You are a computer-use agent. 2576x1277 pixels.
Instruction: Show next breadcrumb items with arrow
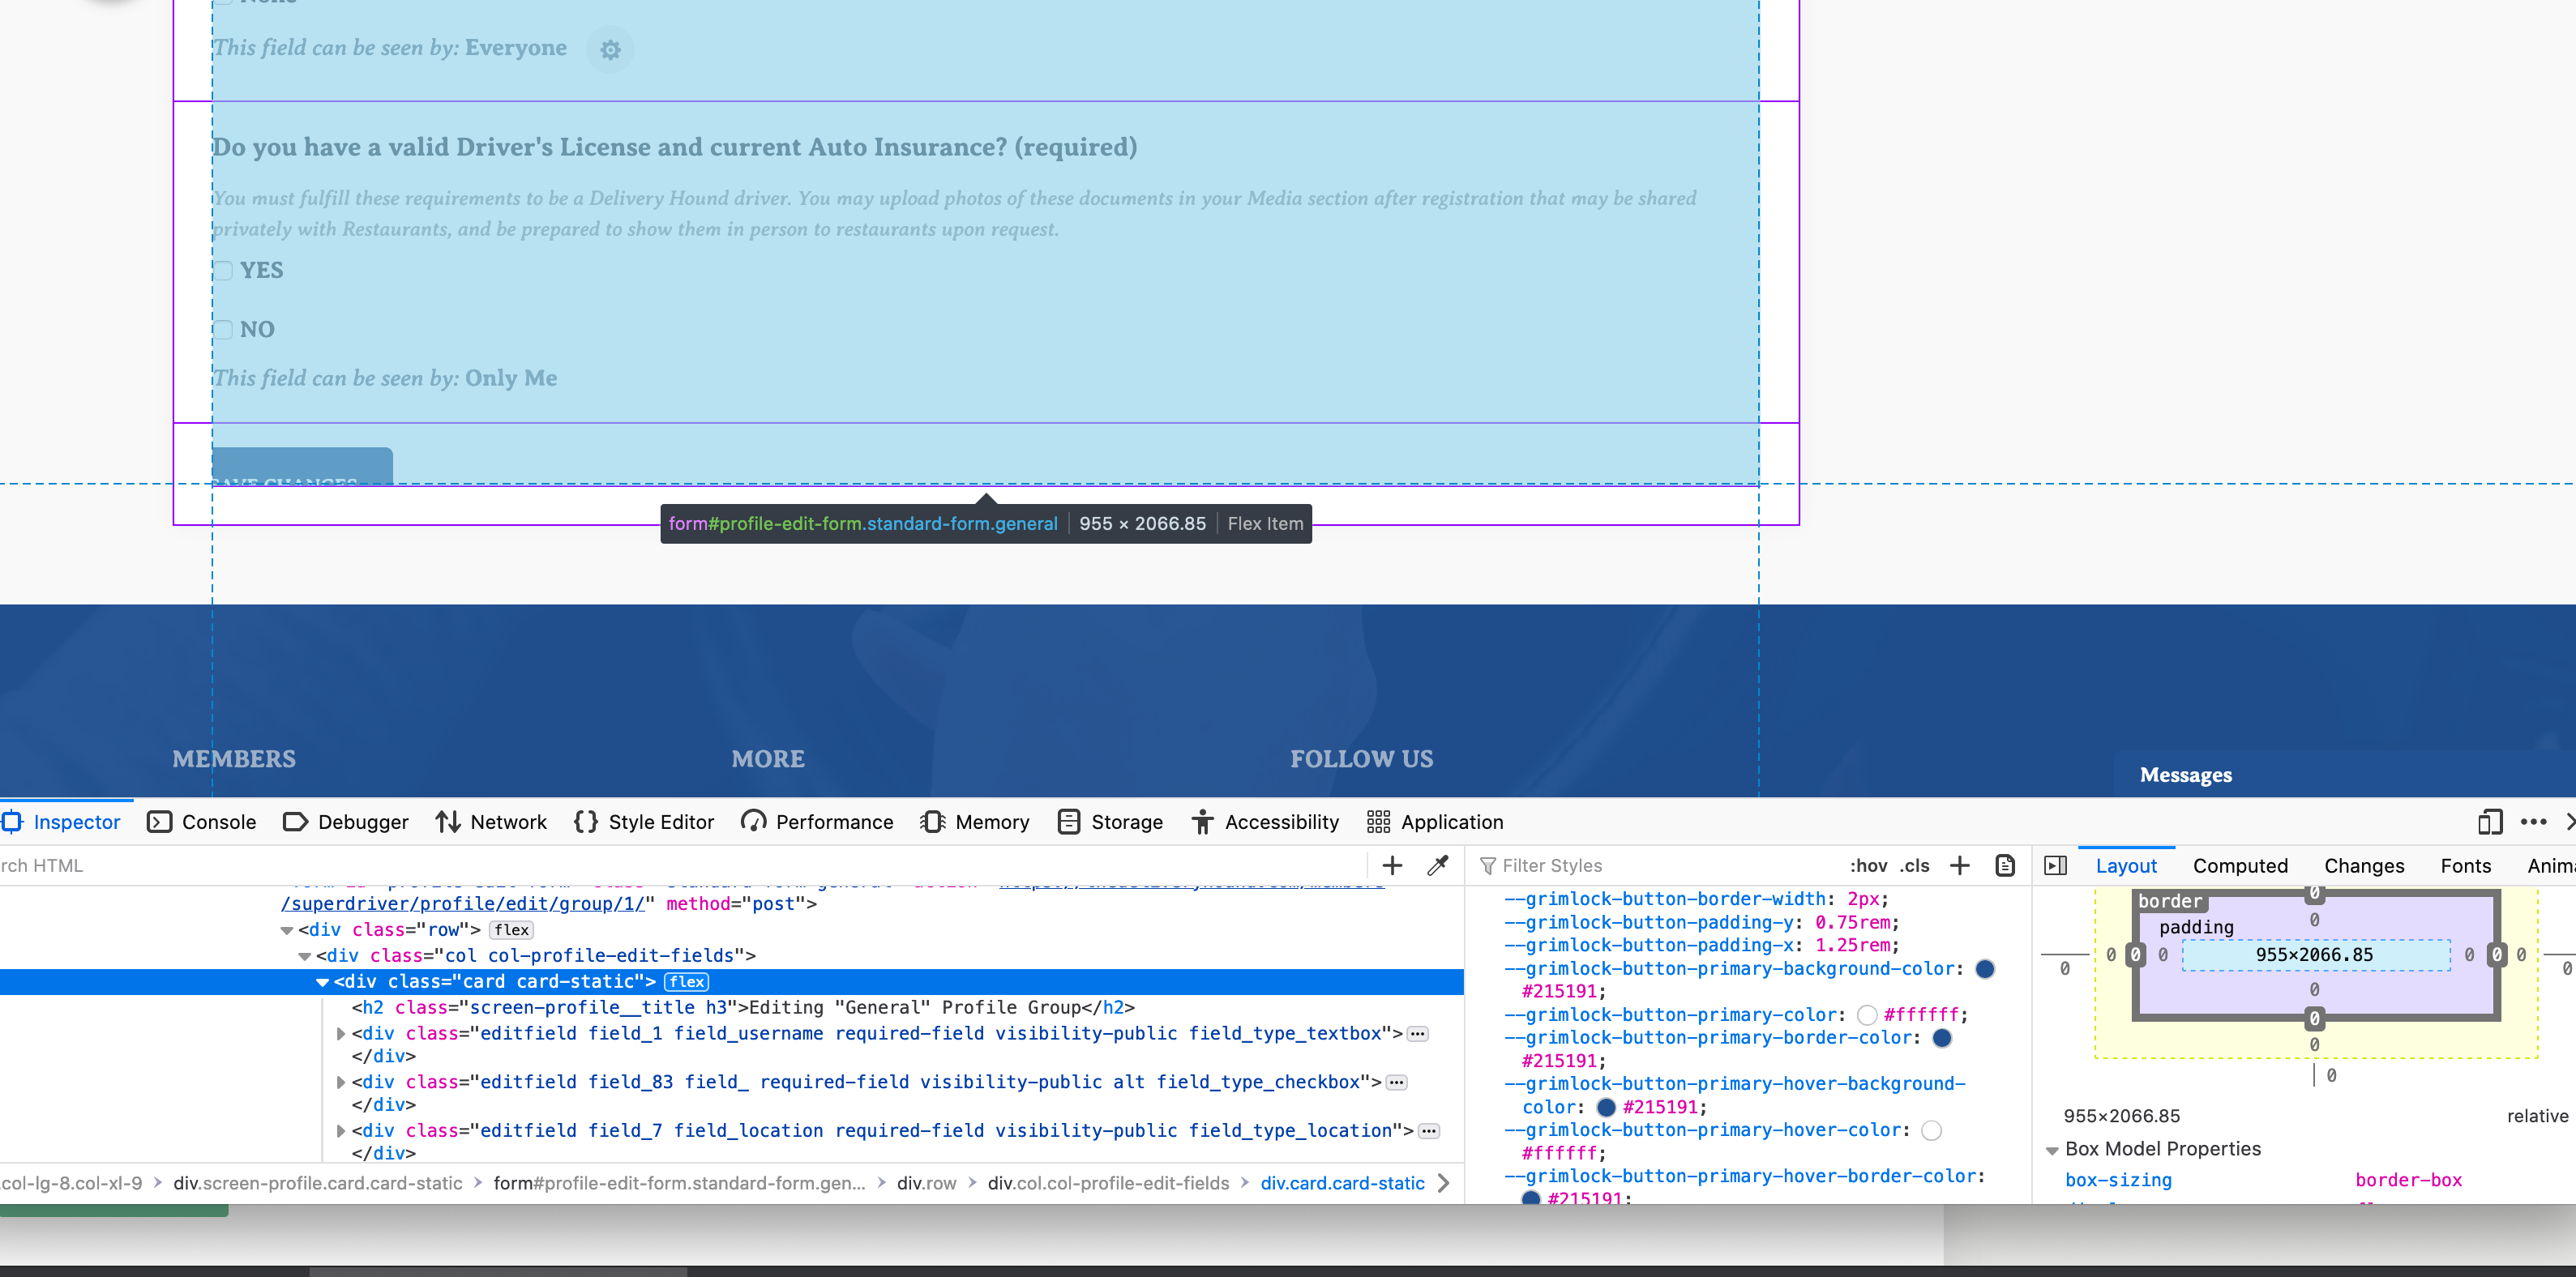pos(1443,1183)
